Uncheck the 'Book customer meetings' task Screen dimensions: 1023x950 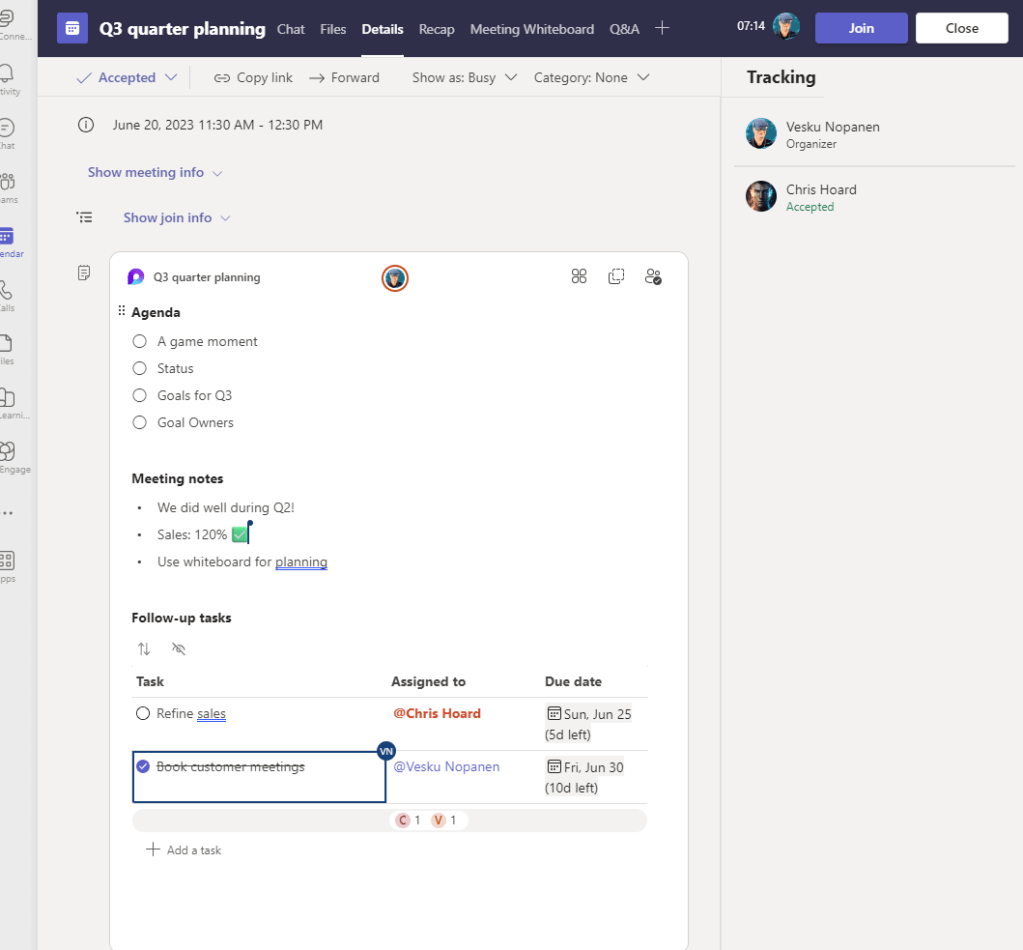(143, 767)
